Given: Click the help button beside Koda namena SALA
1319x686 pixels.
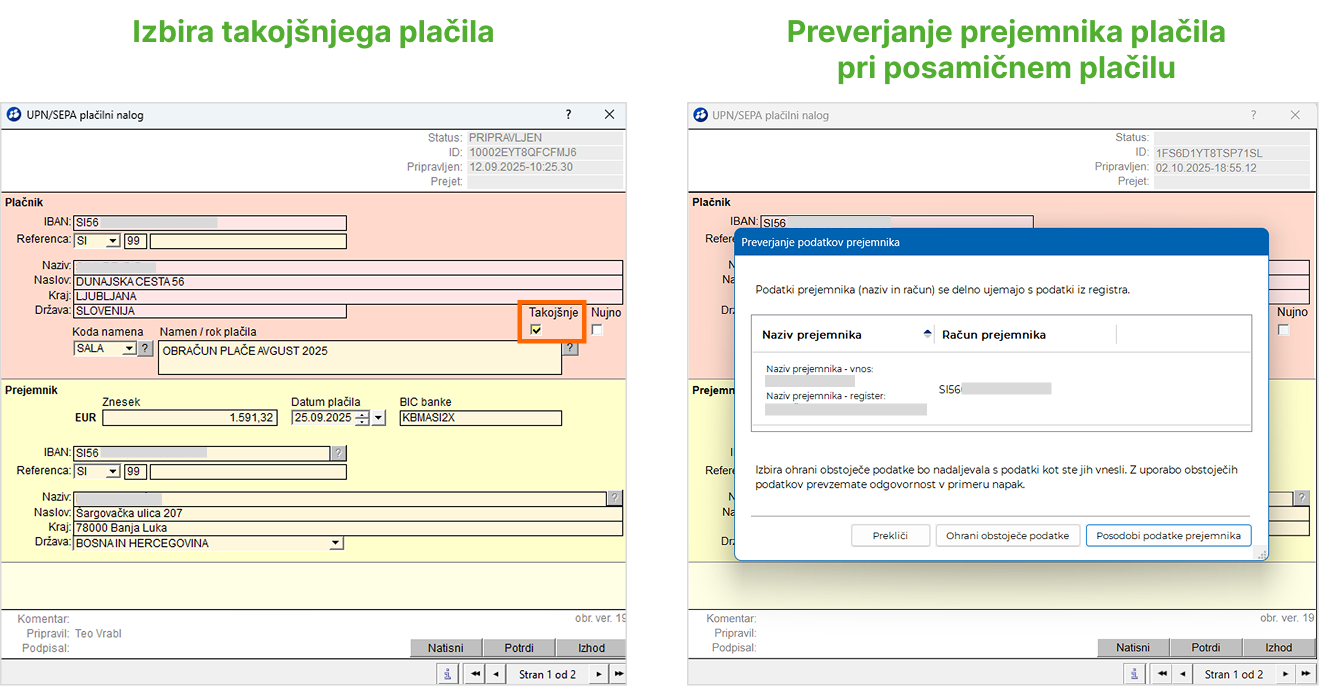Looking at the screenshot, I should coord(145,349).
